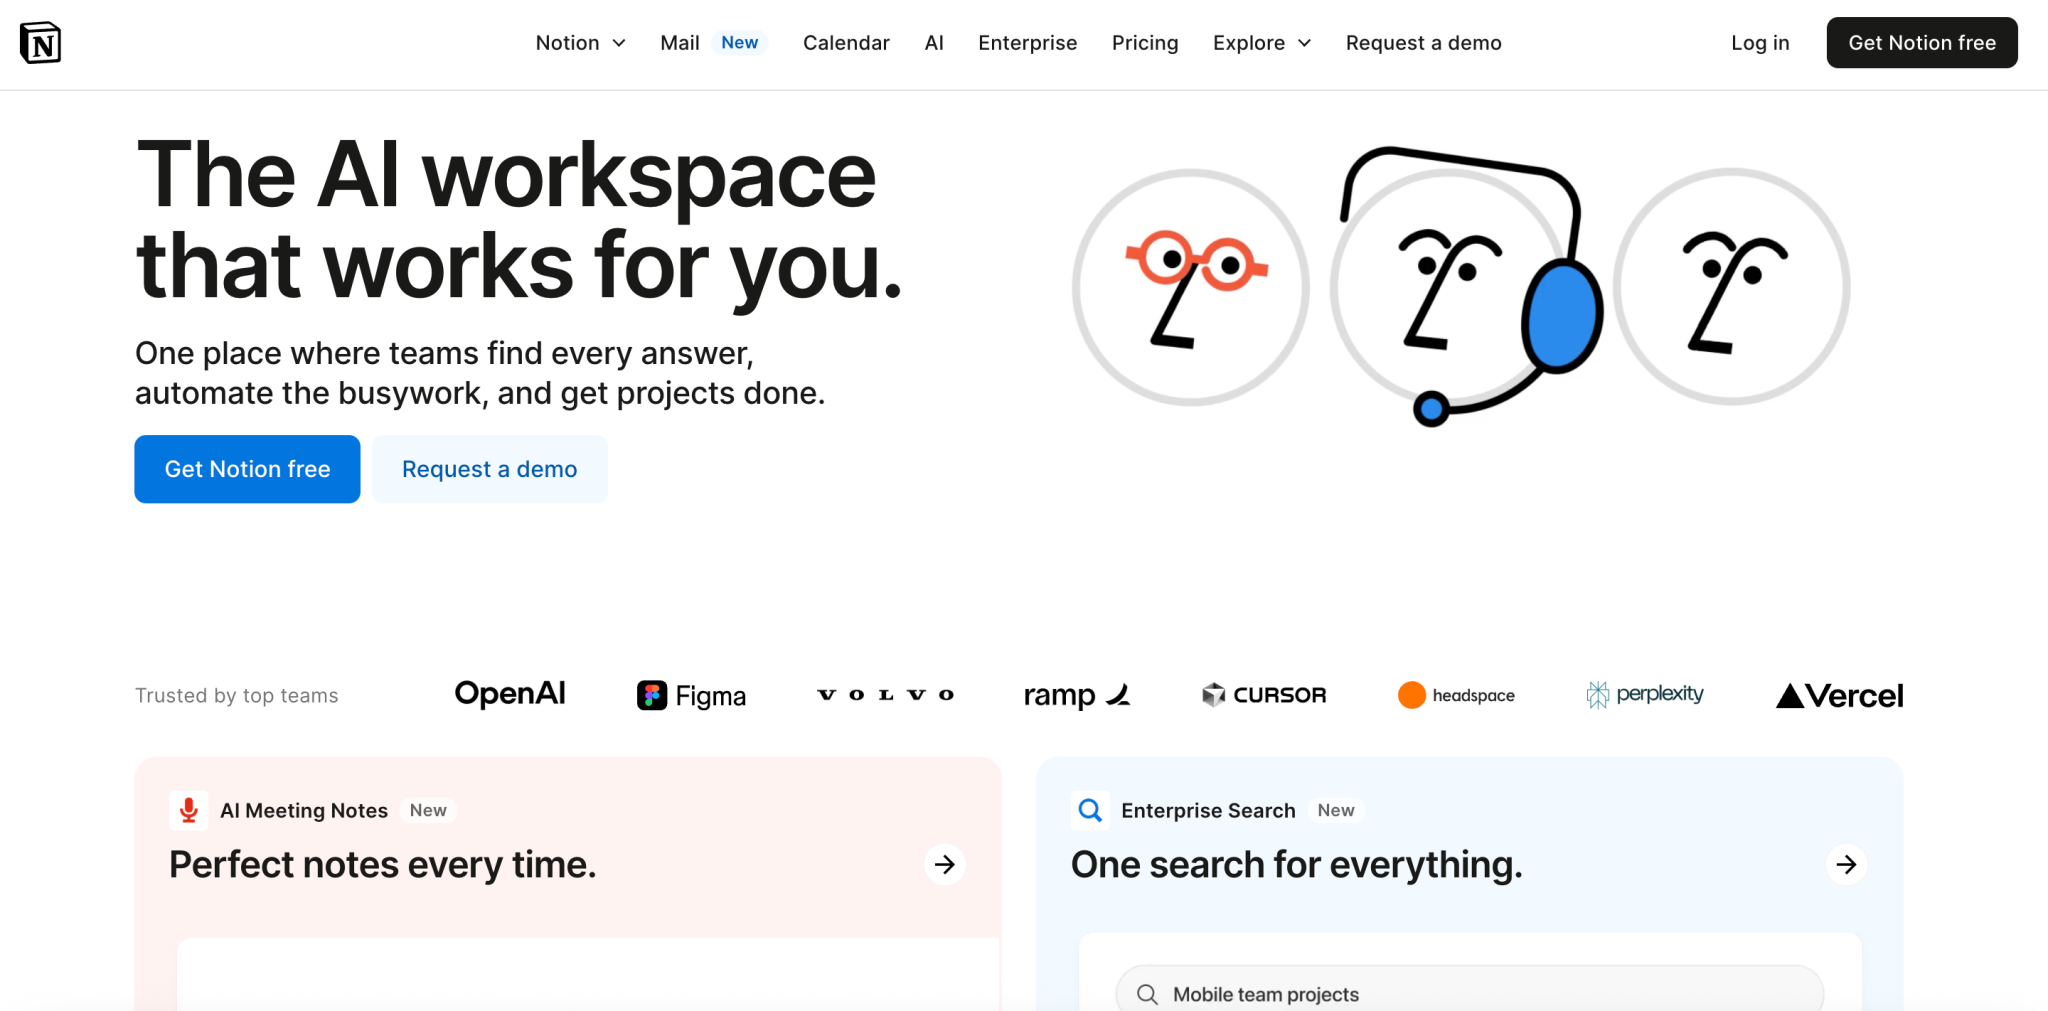
Task: Click the Enterprise Search magnifier icon
Action: [x=1090, y=810]
